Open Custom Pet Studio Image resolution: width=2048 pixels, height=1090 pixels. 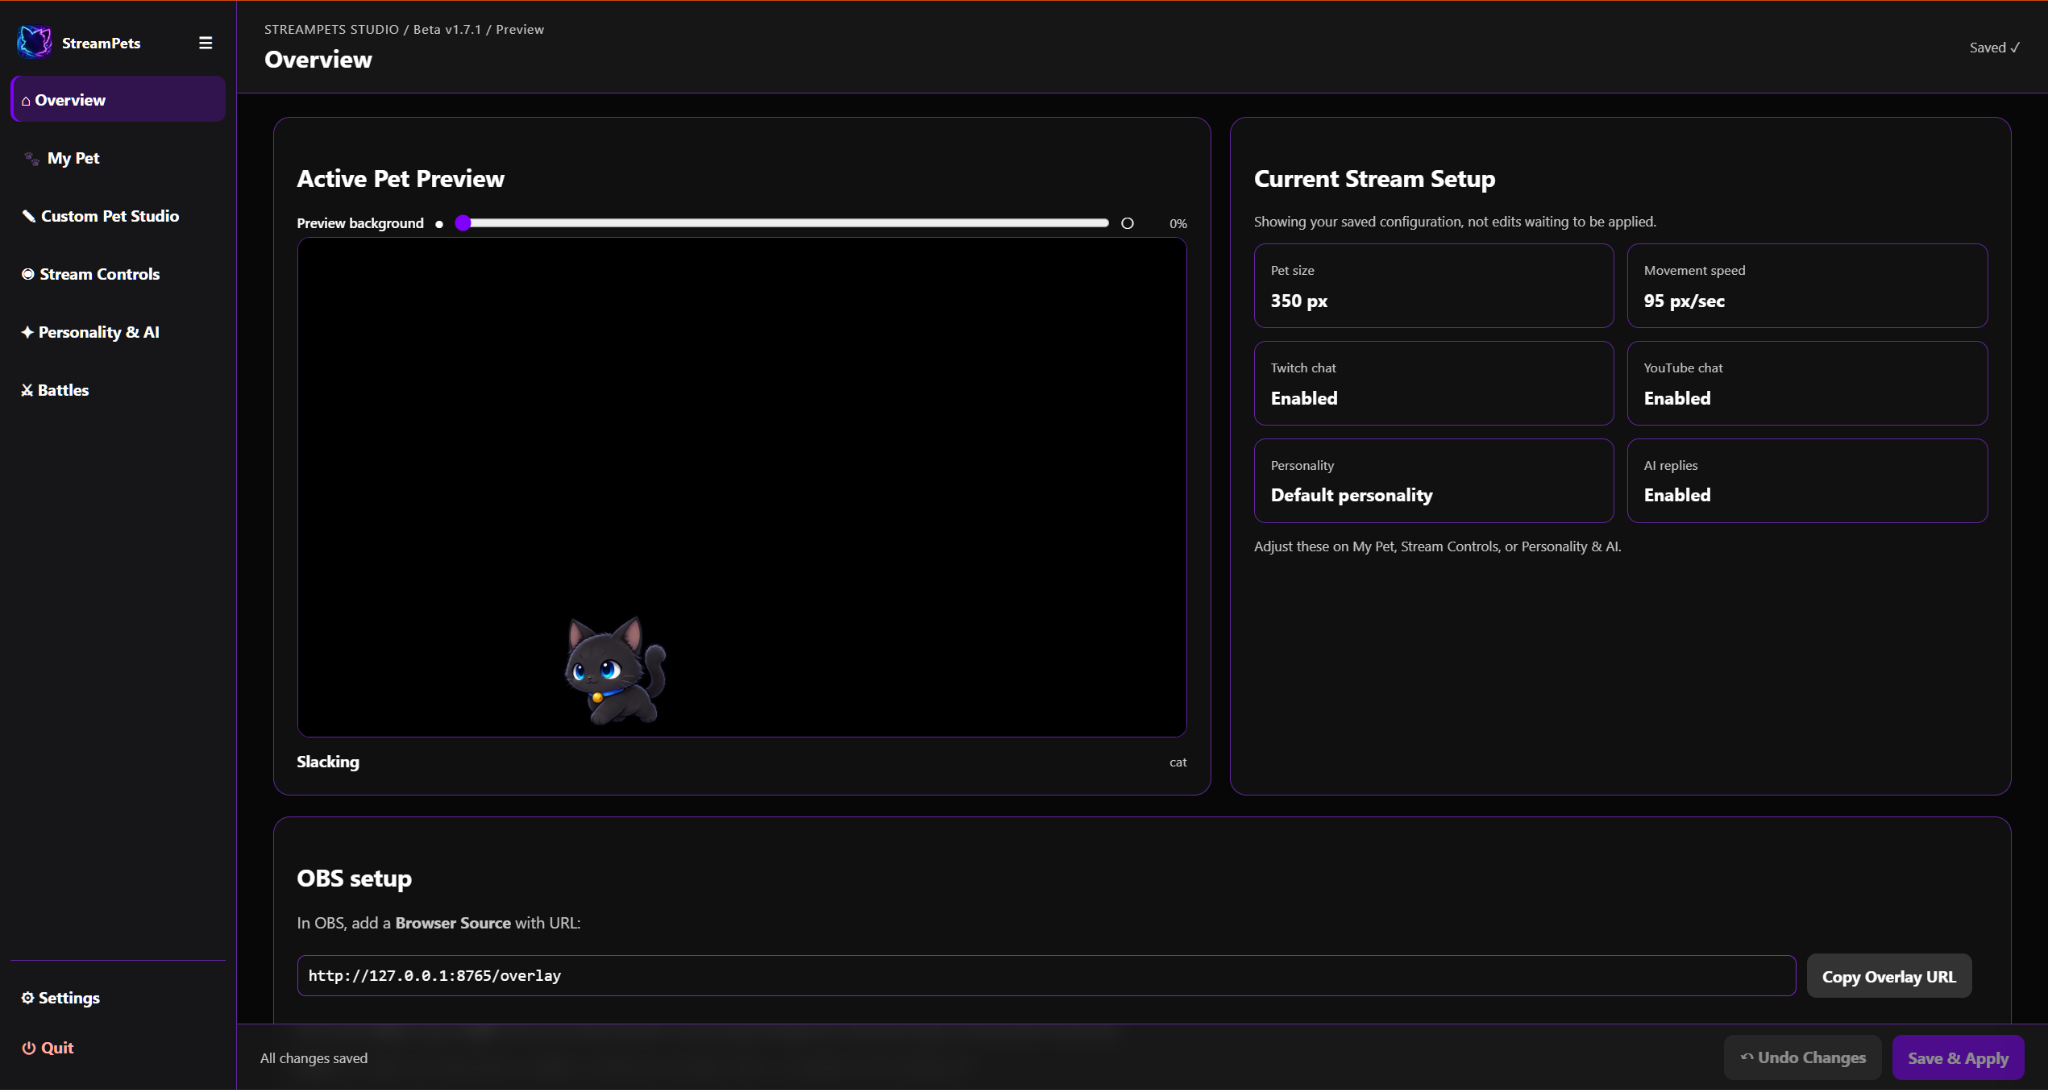pyautogui.click(x=118, y=216)
